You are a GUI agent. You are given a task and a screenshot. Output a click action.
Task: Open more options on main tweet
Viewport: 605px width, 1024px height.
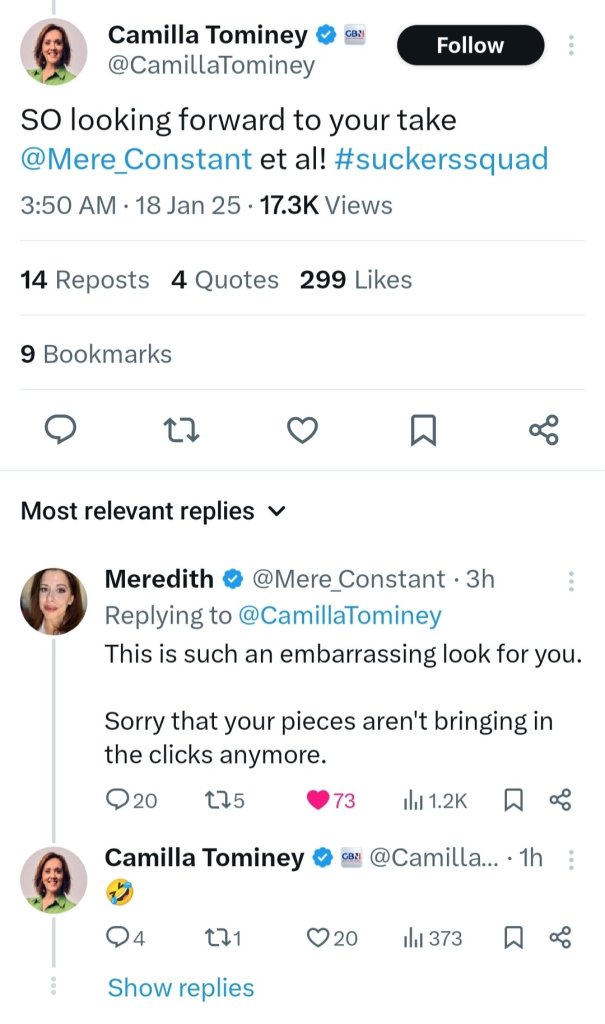pyautogui.click(x=571, y=45)
